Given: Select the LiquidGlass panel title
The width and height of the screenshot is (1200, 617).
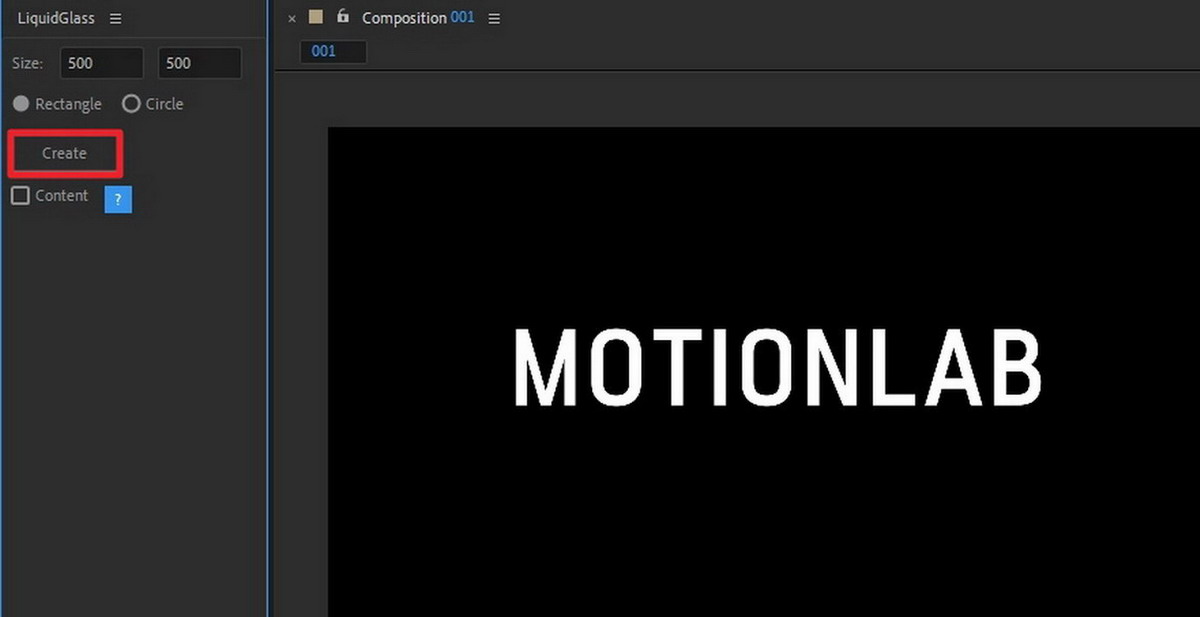Looking at the screenshot, I should 56,19.
